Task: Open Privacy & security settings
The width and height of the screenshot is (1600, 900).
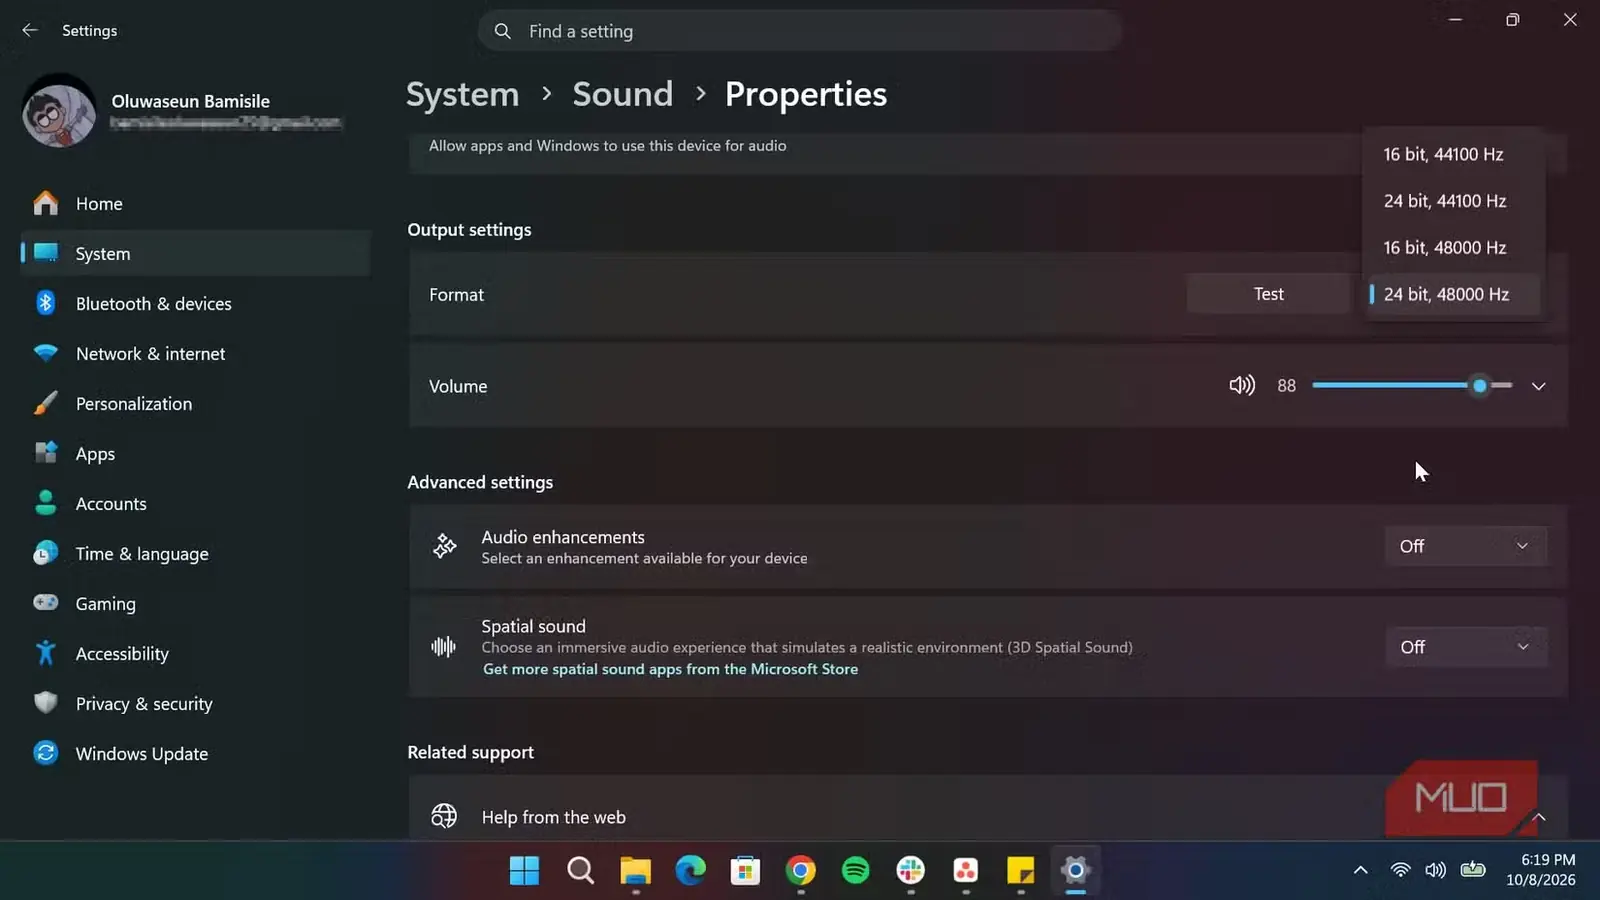Action: click(196, 704)
